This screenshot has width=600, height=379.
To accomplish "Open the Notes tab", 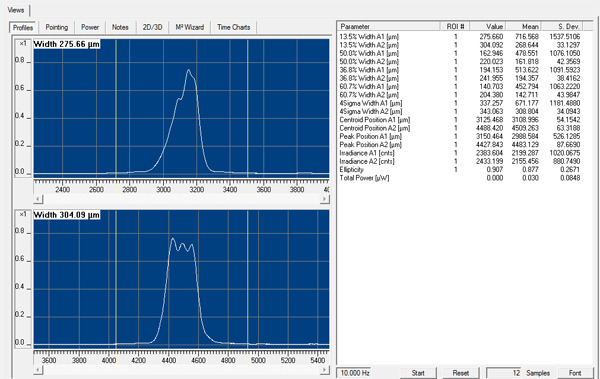I will pyautogui.click(x=120, y=27).
